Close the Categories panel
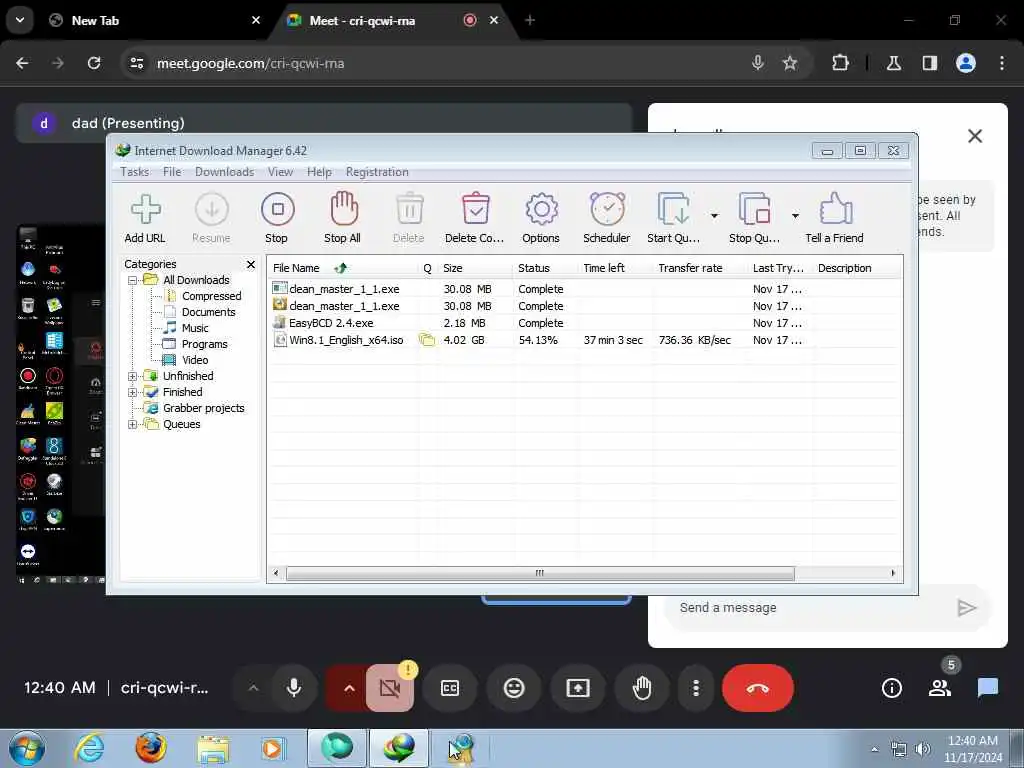This screenshot has width=1024, height=768. [251, 264]
